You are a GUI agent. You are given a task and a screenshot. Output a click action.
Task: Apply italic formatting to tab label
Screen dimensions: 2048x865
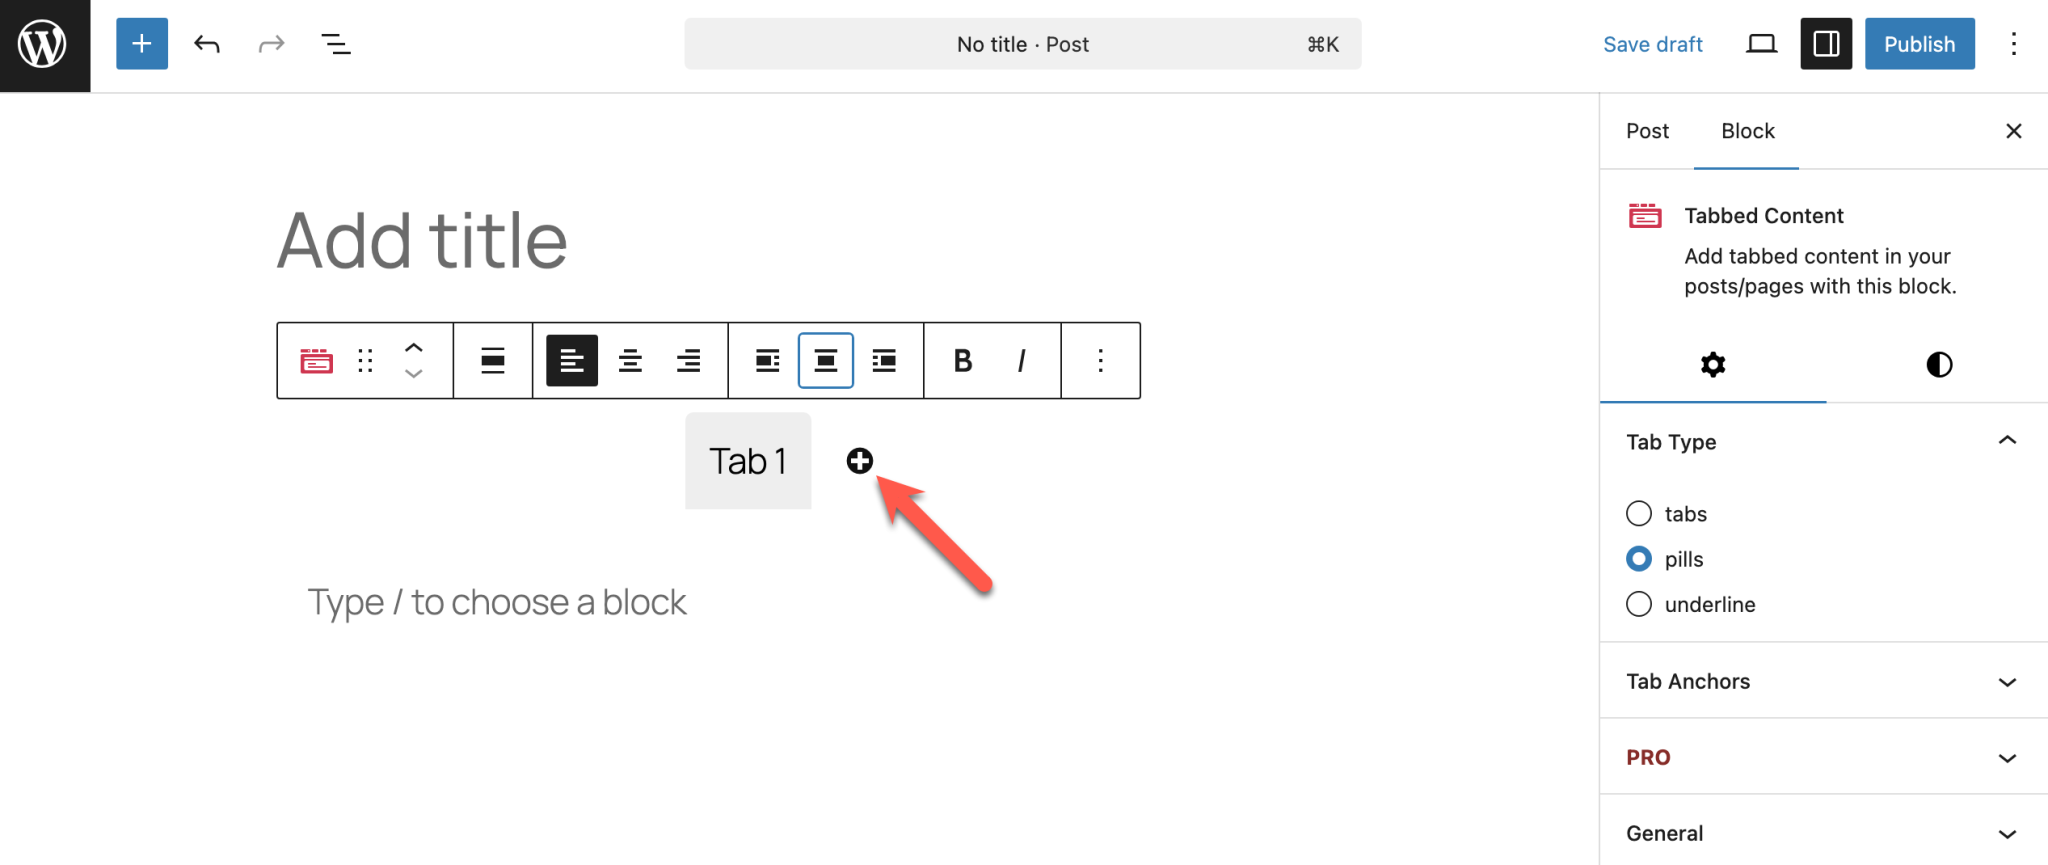coord(1020,360)
